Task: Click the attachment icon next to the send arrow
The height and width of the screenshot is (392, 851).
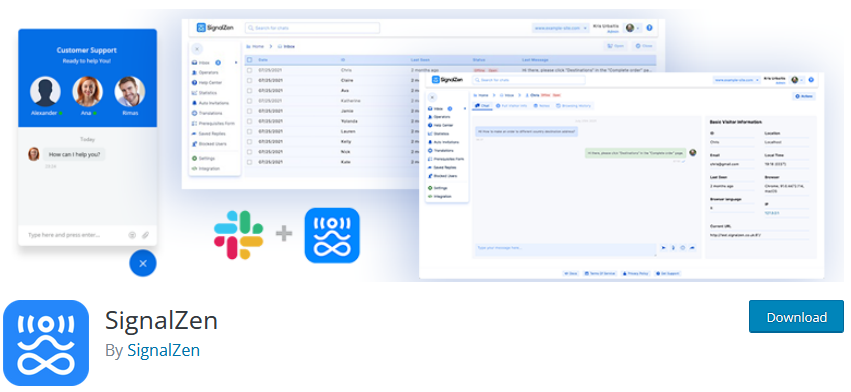Action: click(673, 248)
